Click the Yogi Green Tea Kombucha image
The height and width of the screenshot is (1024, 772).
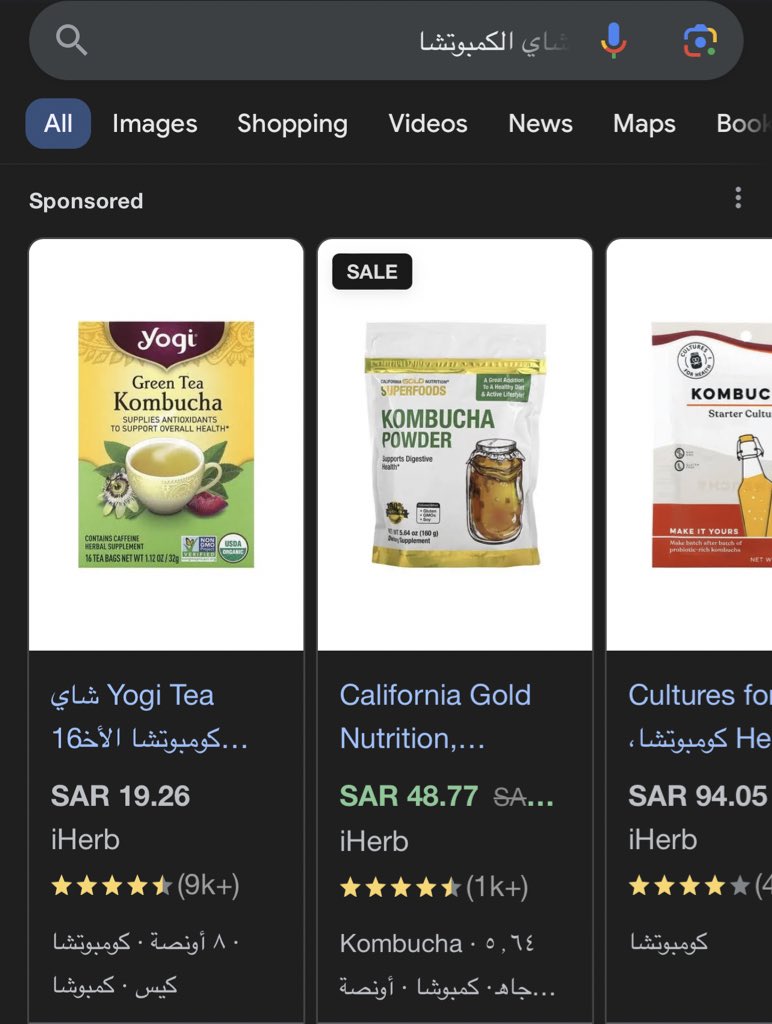tap(166, 444)
